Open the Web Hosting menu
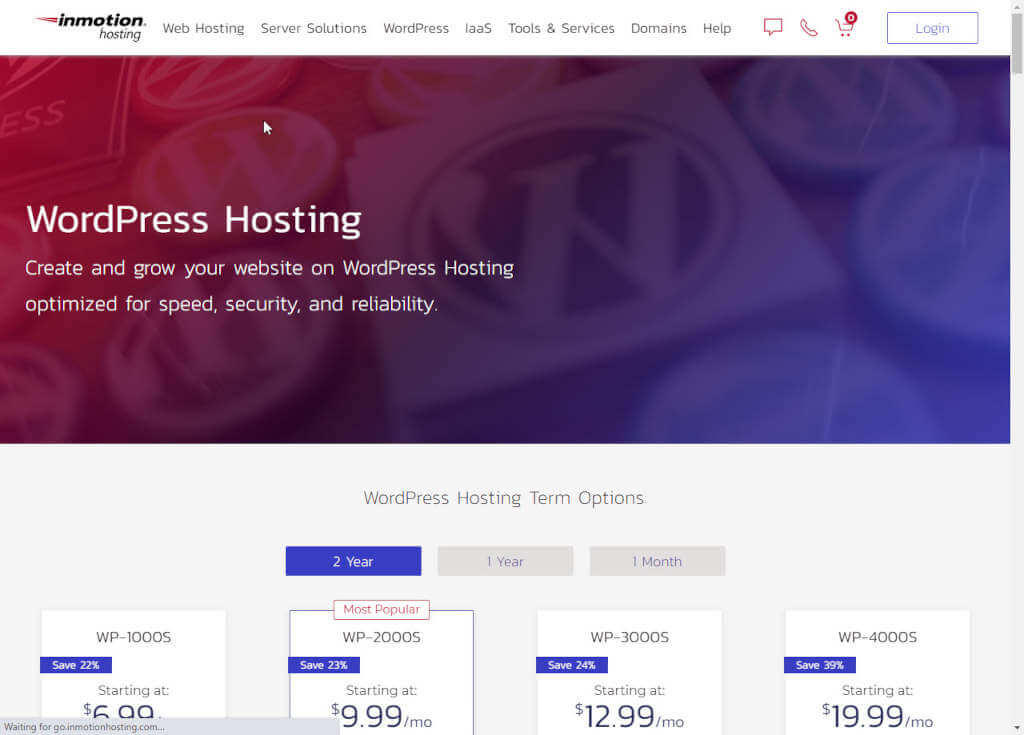This screenshot has height=735, width=1024. click(x=203, y=28)
